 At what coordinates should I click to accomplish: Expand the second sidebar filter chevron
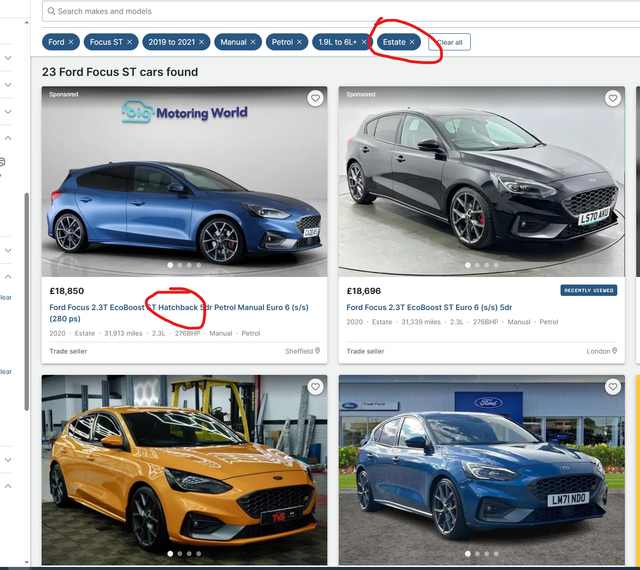point(8,85)
